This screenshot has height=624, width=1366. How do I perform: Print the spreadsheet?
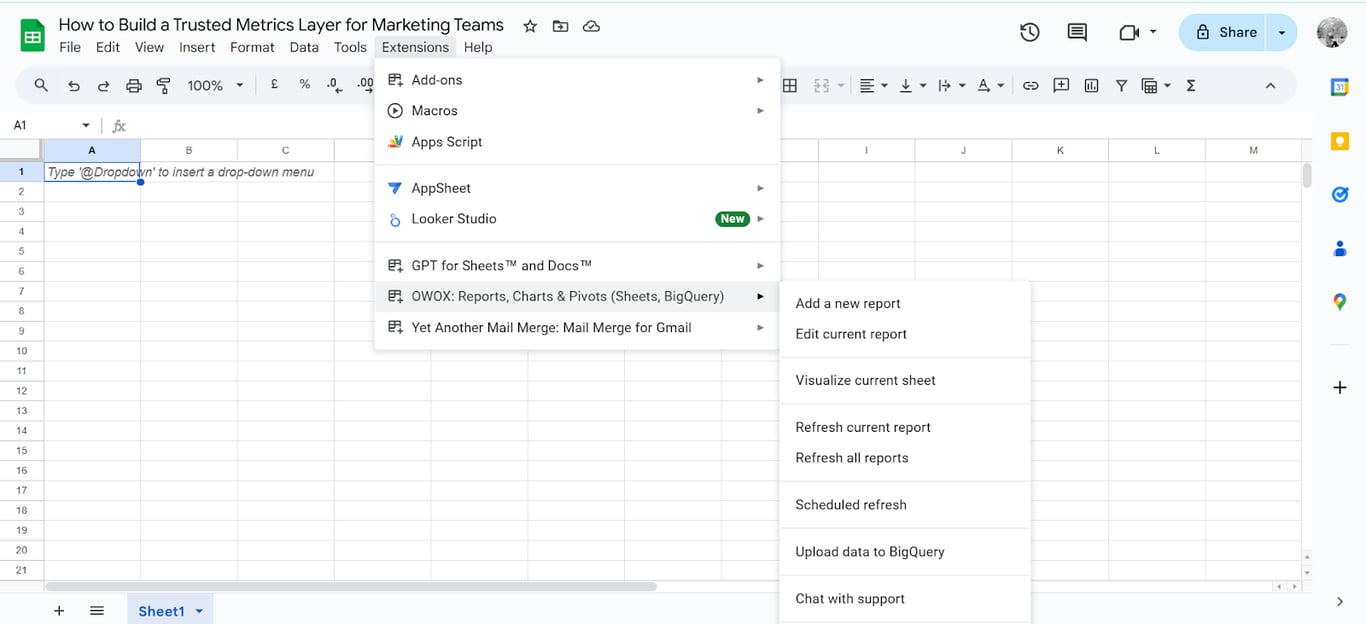pyautogui.click(x=134, y=86)
